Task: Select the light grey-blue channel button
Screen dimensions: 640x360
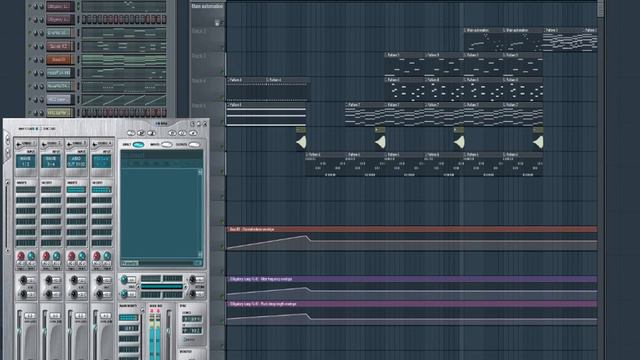Action: [x=60, y=99]
